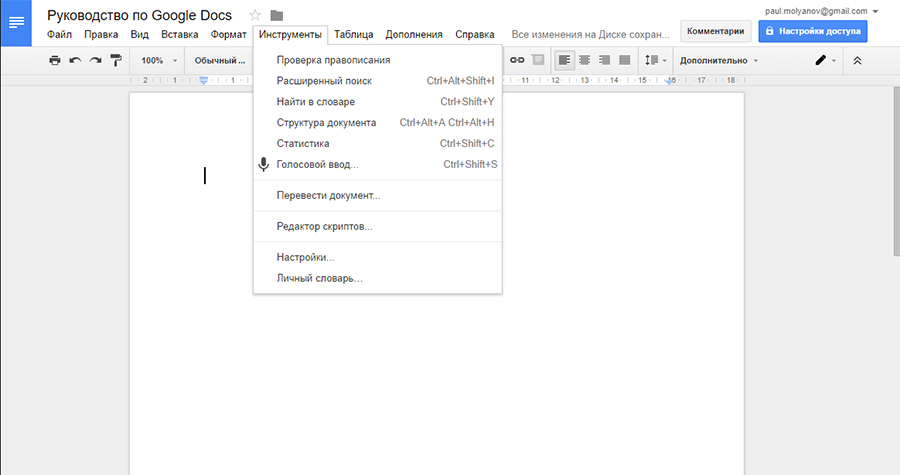Align text right
The height and width of the screenshot is (475, 900).
click(x=604, y=60)
